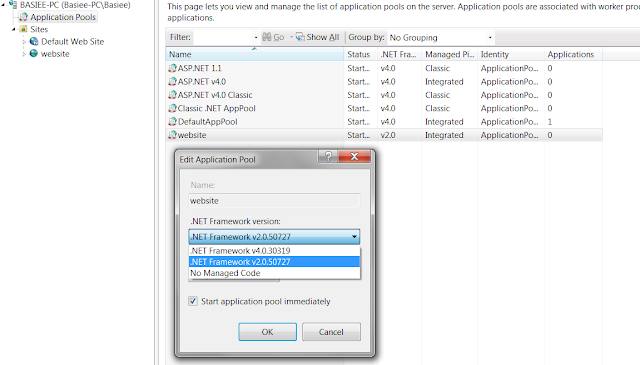This screenshot has height=365, width=640.
Task: Sort by the Identity column header
Action: tap(511, 54)
